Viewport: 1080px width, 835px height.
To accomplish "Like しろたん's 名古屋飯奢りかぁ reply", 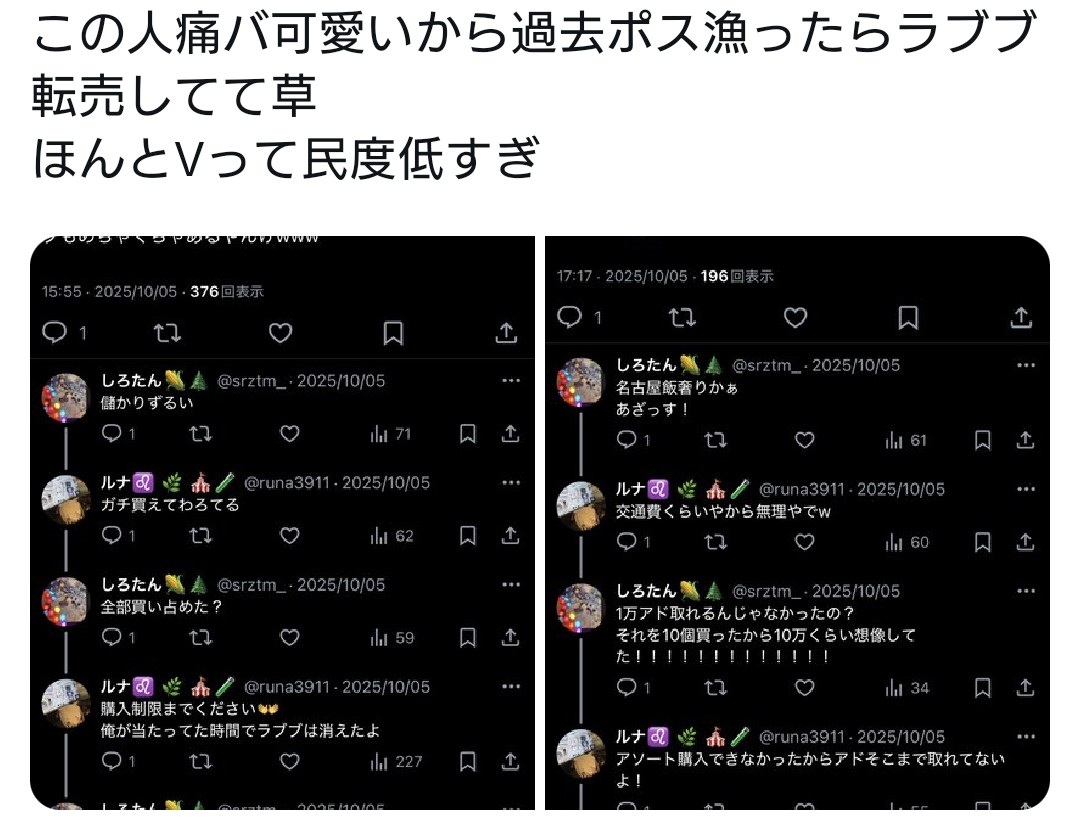I will pyautogui.click(x=804, y=440).
